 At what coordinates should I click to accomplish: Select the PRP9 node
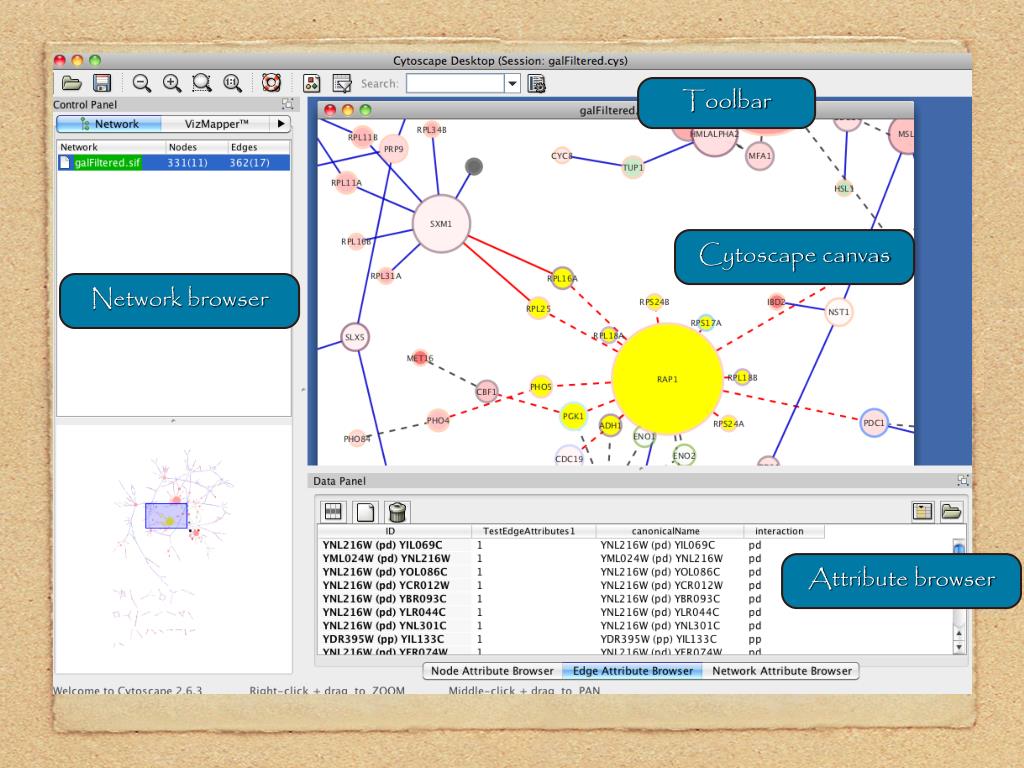pos(393,149)
